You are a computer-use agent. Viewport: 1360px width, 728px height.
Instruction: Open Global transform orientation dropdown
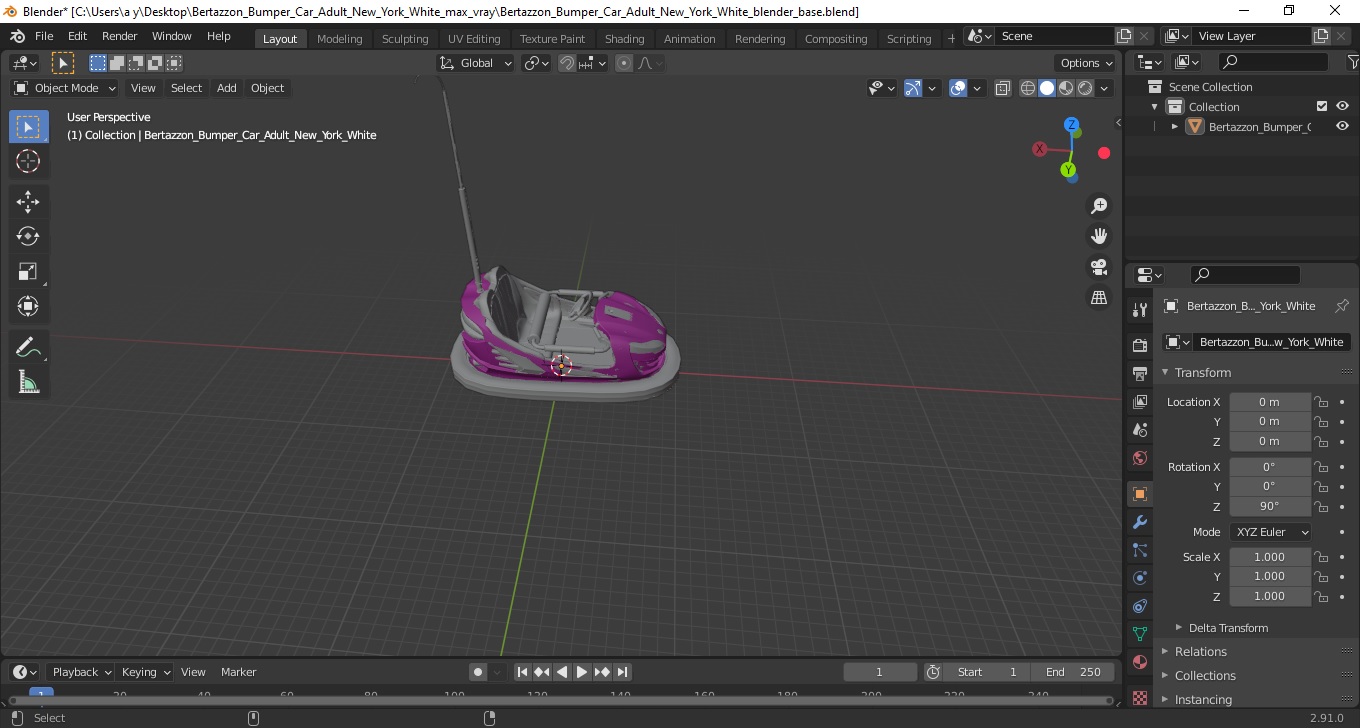(x=476, y=63)
